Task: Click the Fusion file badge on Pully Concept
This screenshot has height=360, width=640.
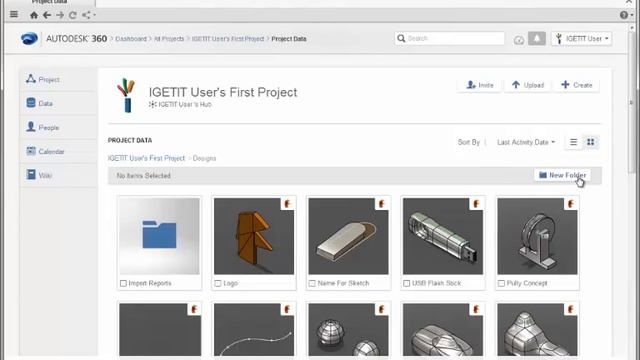Action: click(x=571, y=204)
